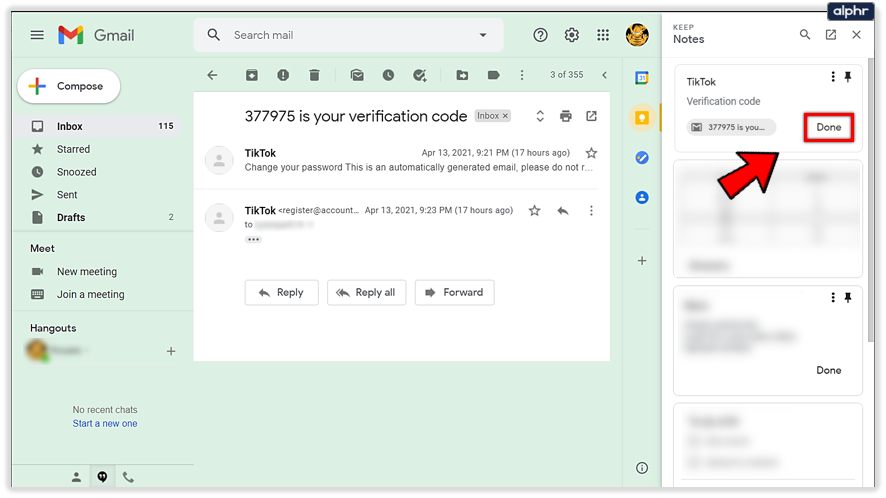Click the info icon in the side panel
The width and height of the screenshot is (886, 498).
click(642, 468)
